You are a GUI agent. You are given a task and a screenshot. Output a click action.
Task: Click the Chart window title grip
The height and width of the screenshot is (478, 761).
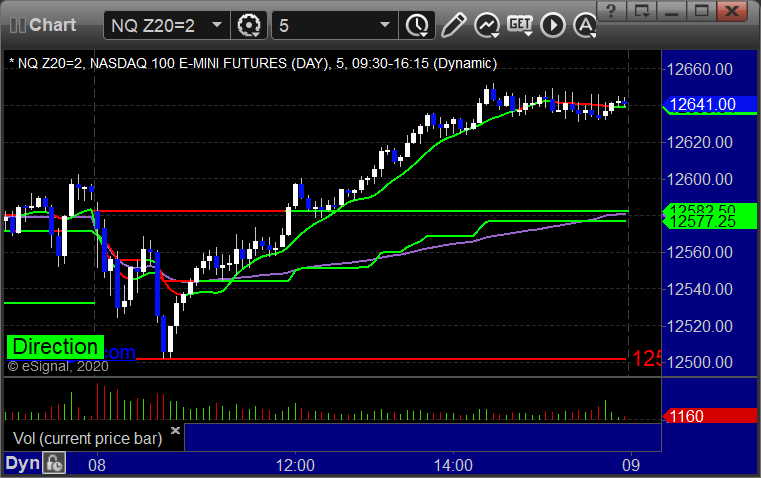pos(17,25)
